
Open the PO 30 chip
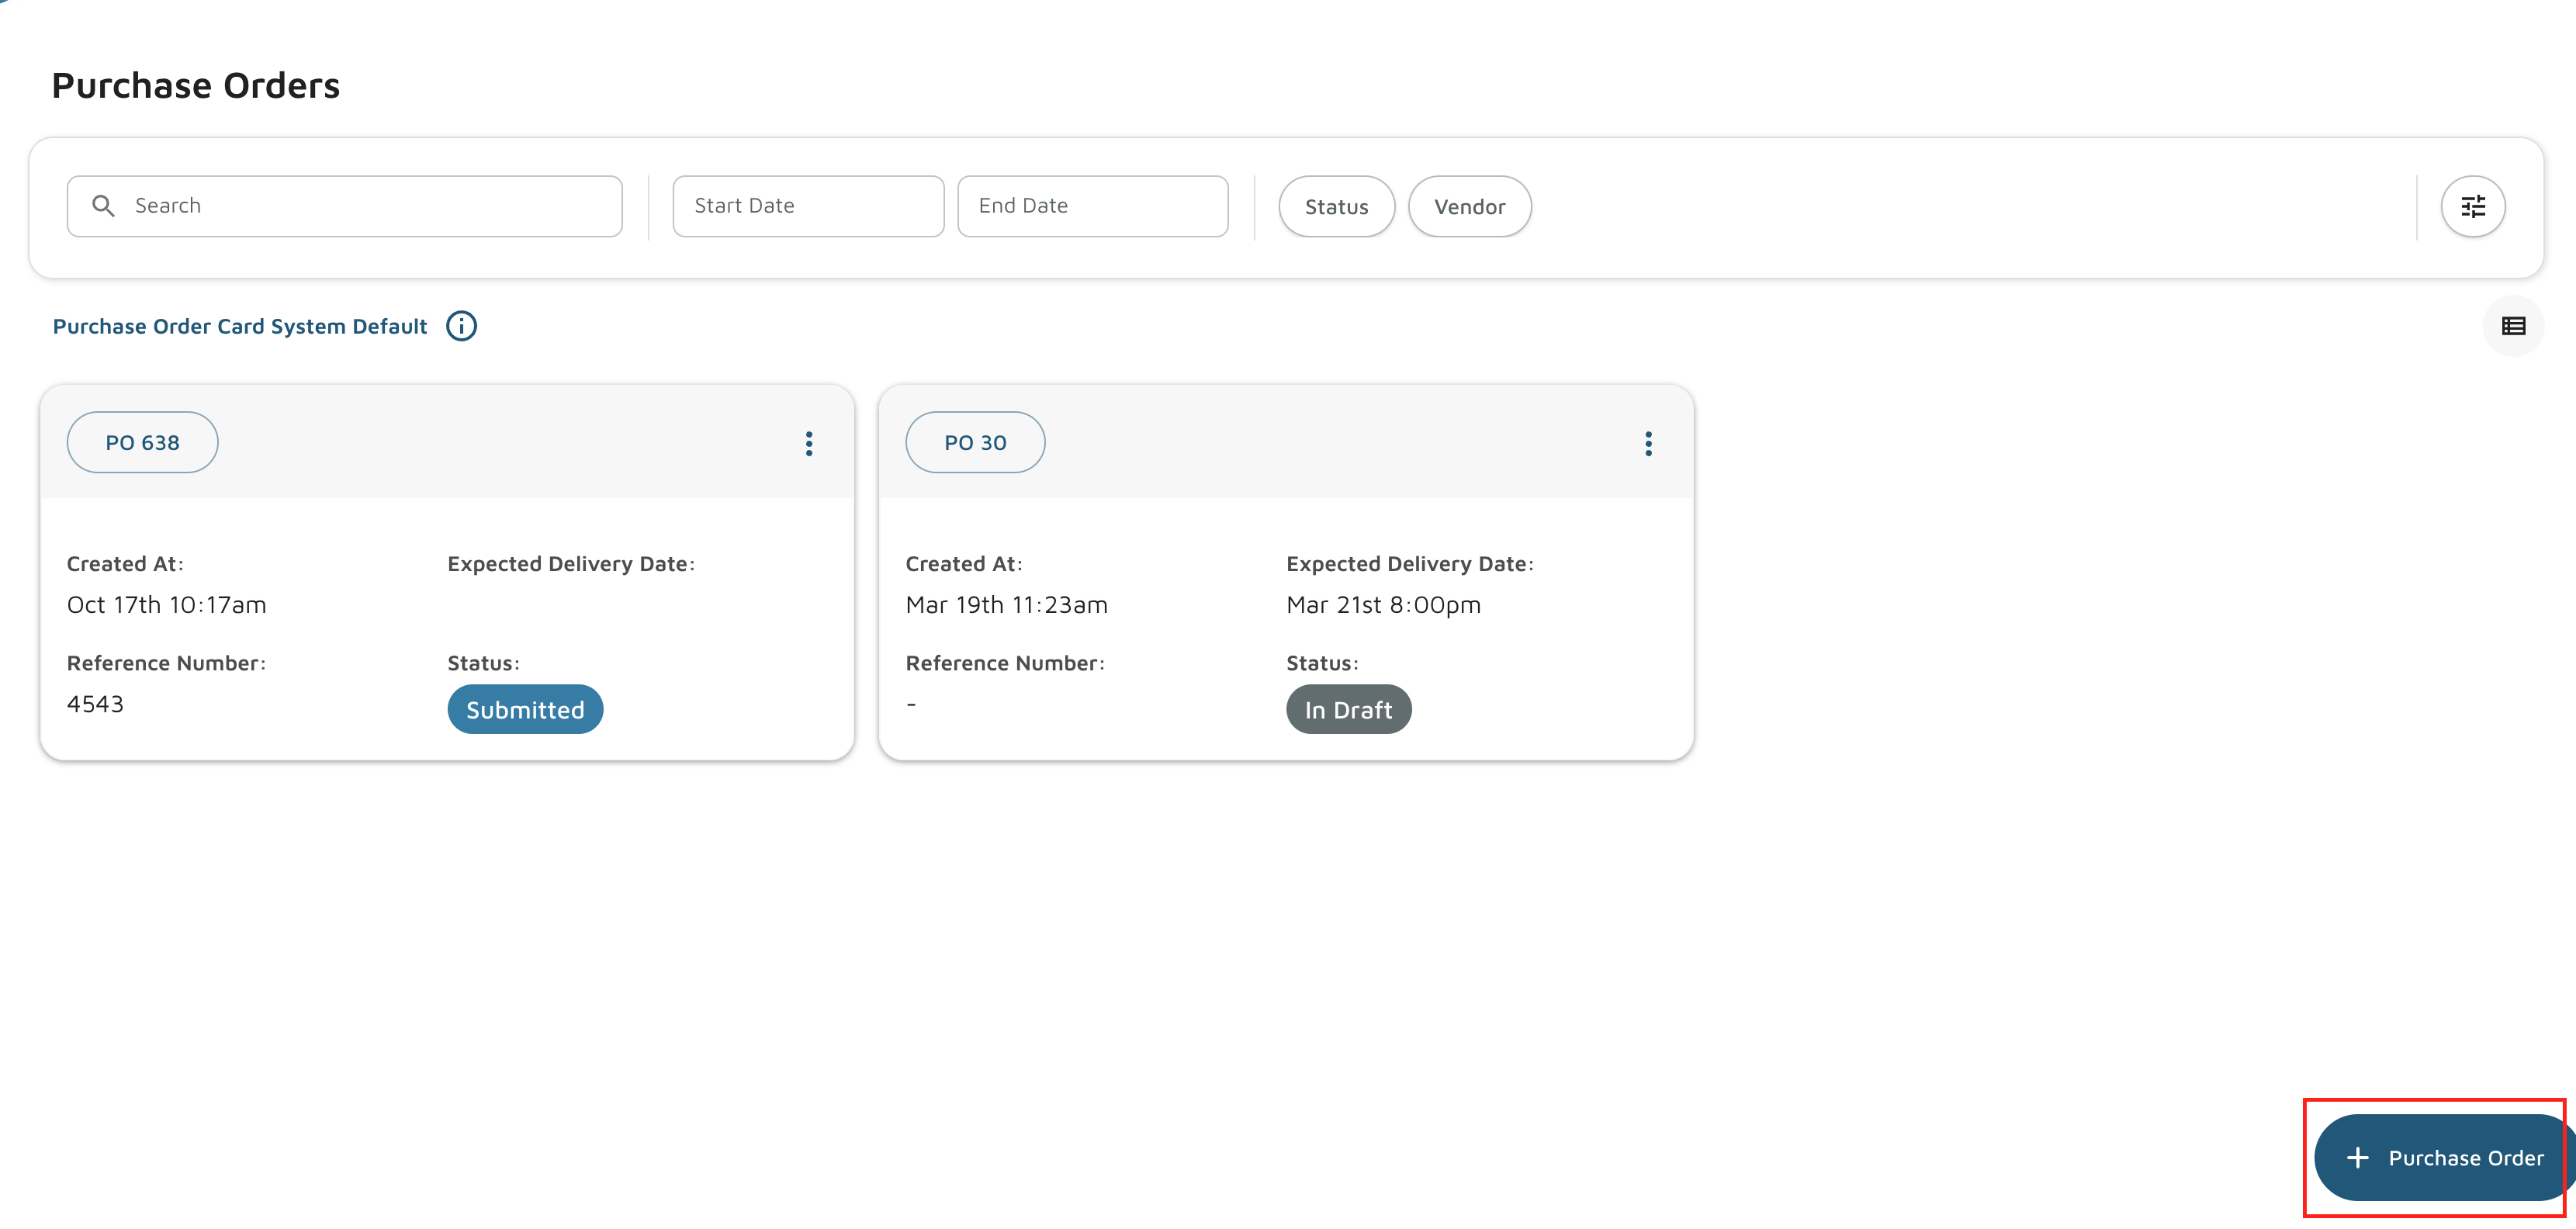975,443
